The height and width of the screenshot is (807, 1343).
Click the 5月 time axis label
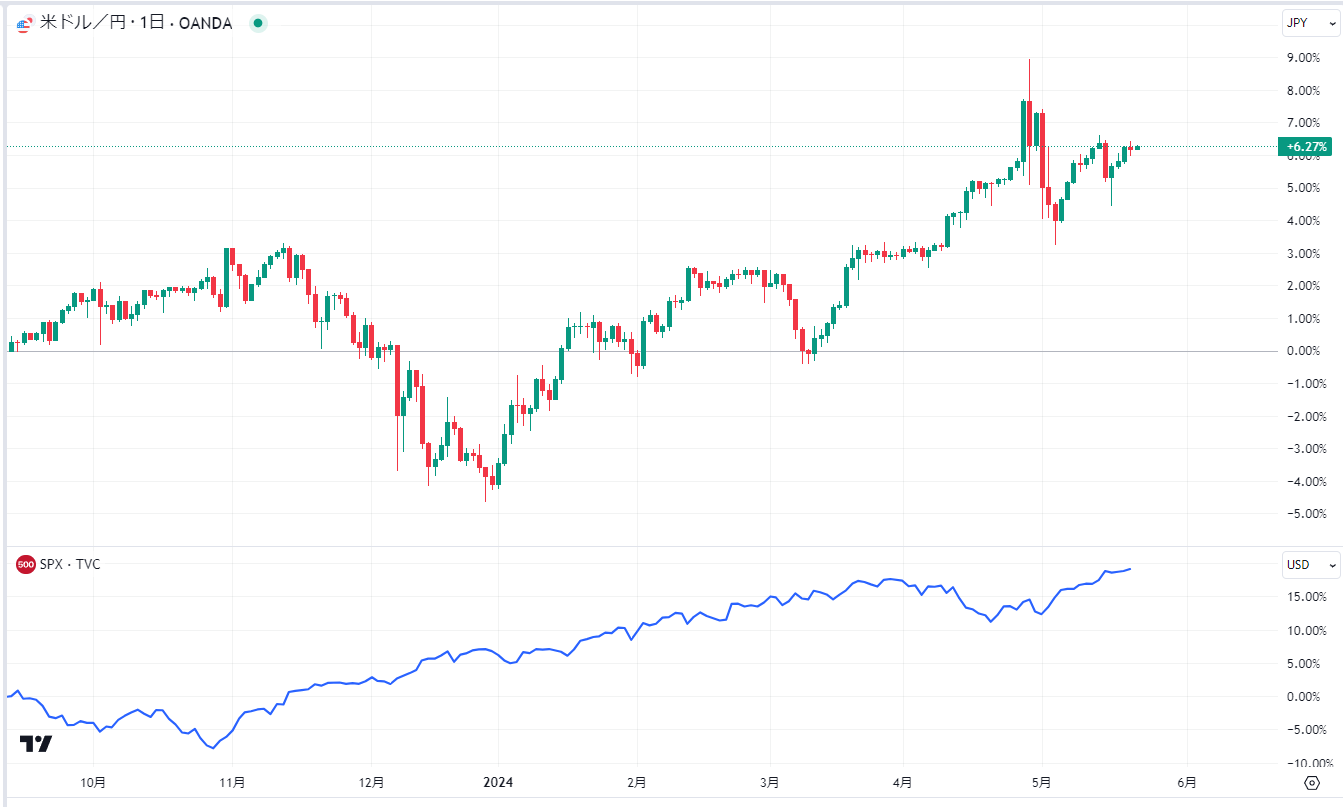(x=1042, y=782)
